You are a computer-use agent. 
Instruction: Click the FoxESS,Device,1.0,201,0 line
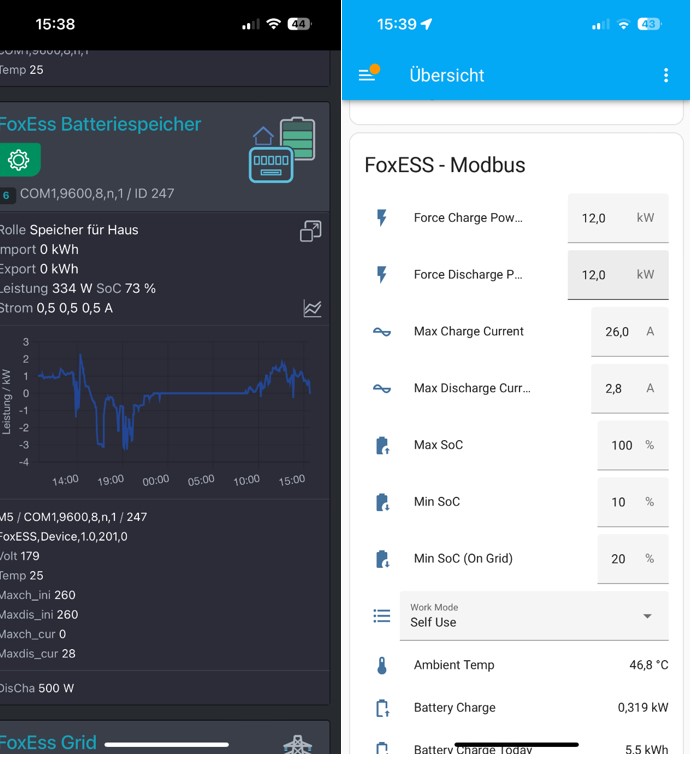(63, 537)
